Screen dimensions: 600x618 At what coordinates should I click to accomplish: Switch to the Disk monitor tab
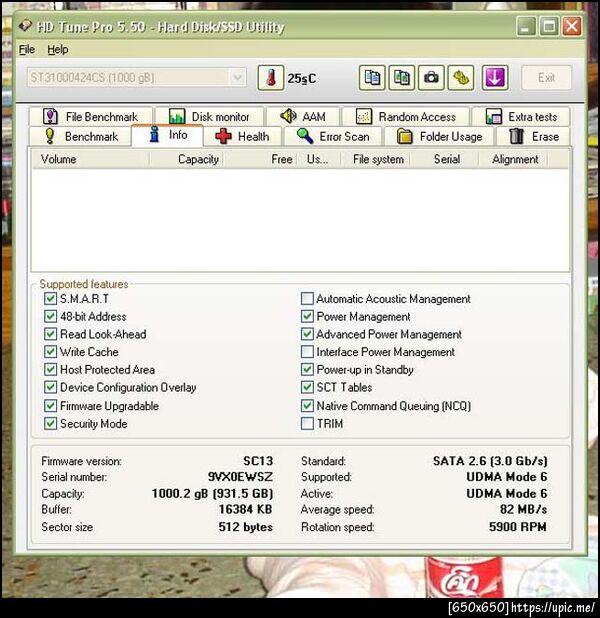click(x=209, y=117)
